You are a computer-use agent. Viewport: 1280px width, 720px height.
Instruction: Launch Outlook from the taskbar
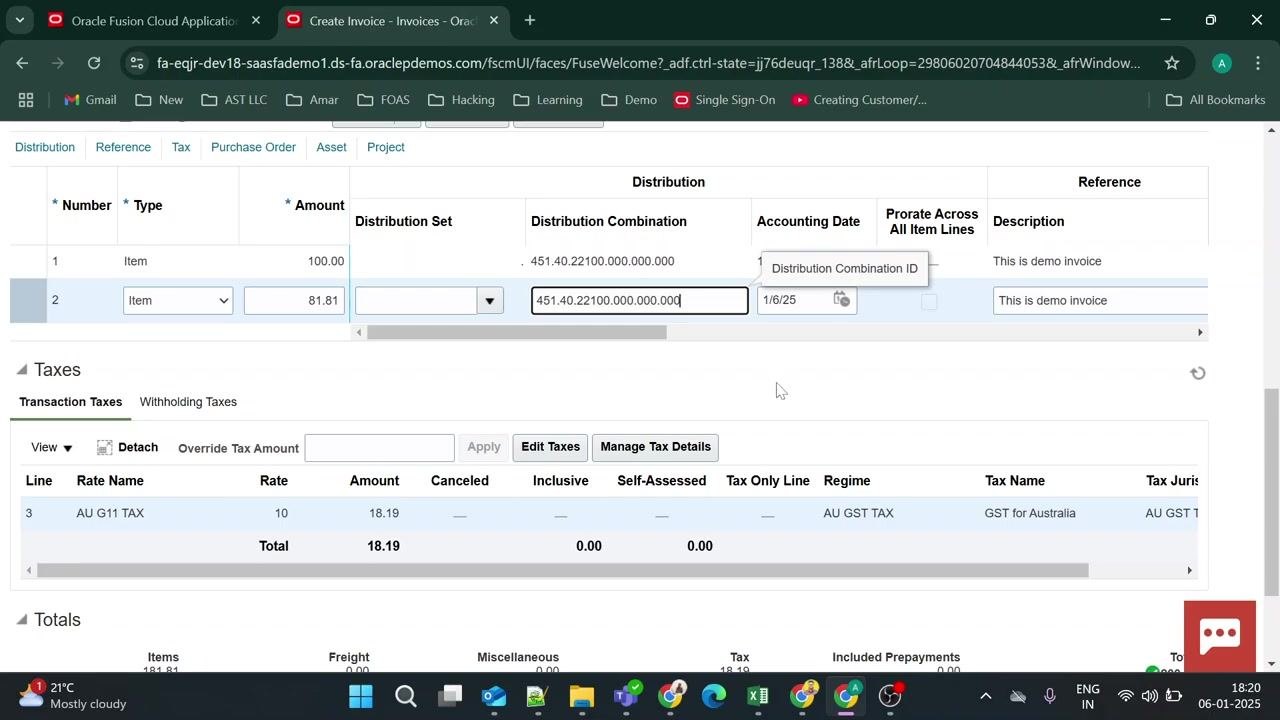(x=494, y=696)
